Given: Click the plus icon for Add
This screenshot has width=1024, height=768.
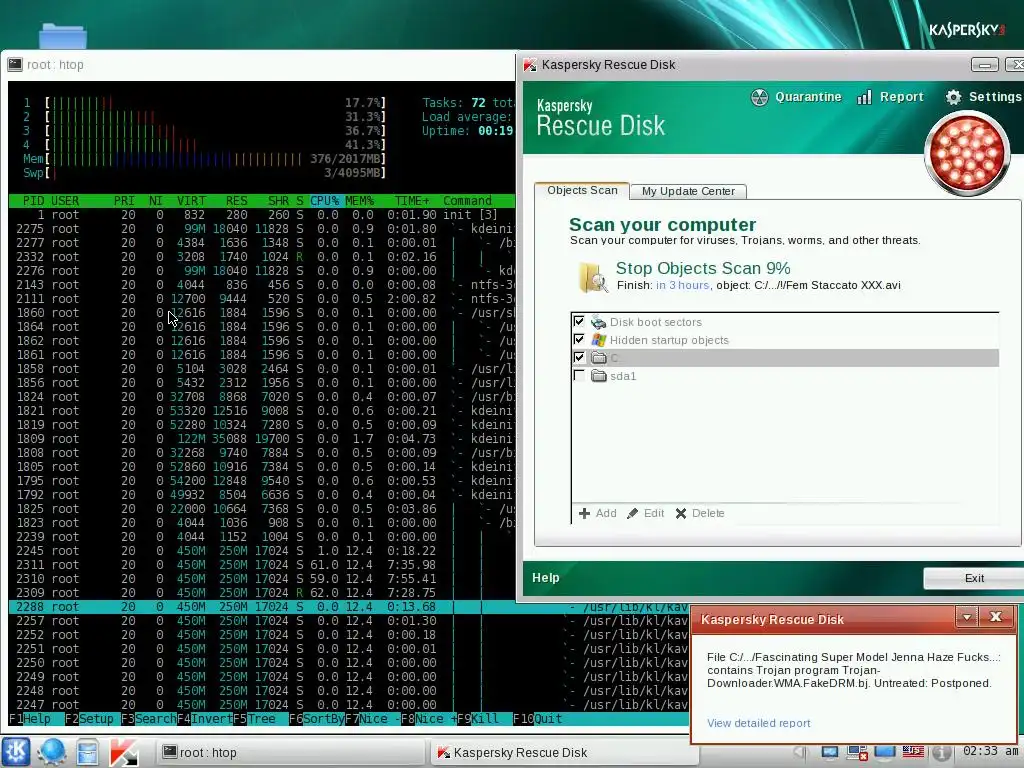Looking at the screenshot, I should coord(584,513).
